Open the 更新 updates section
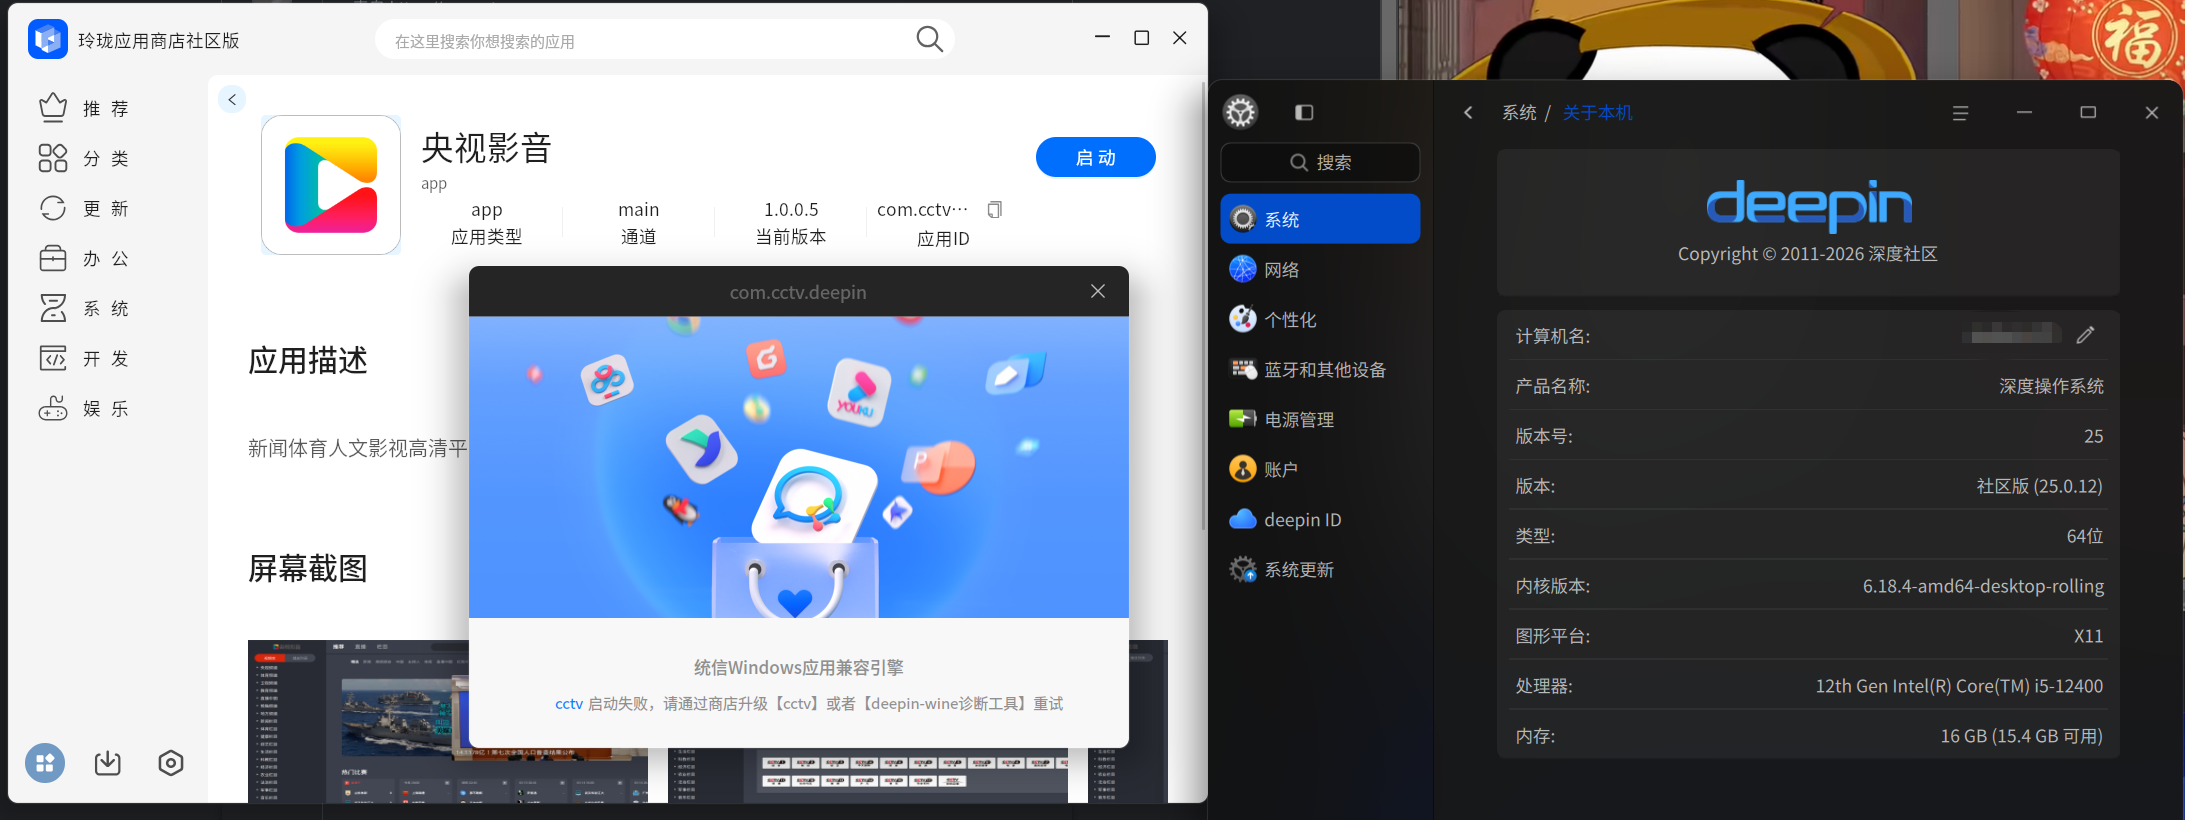 [x=87, y=208]
